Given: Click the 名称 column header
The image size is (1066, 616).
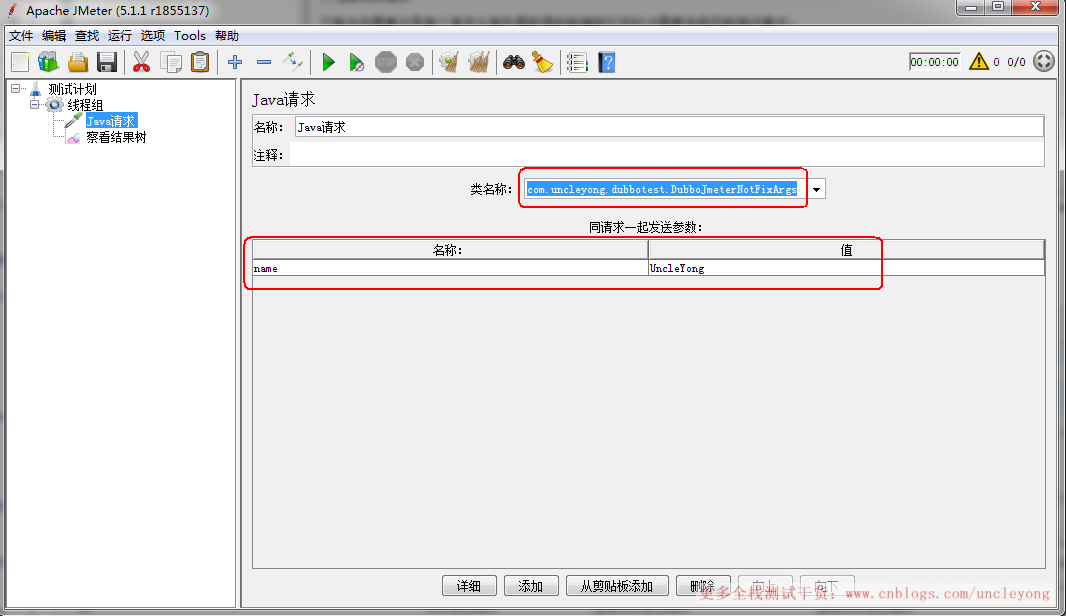Looking at the screenshot, I should (x=450, y=250).
